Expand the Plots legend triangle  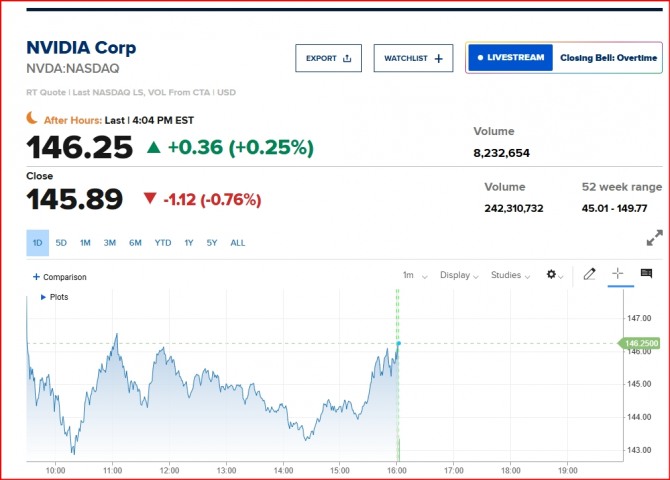pos(43,297)
